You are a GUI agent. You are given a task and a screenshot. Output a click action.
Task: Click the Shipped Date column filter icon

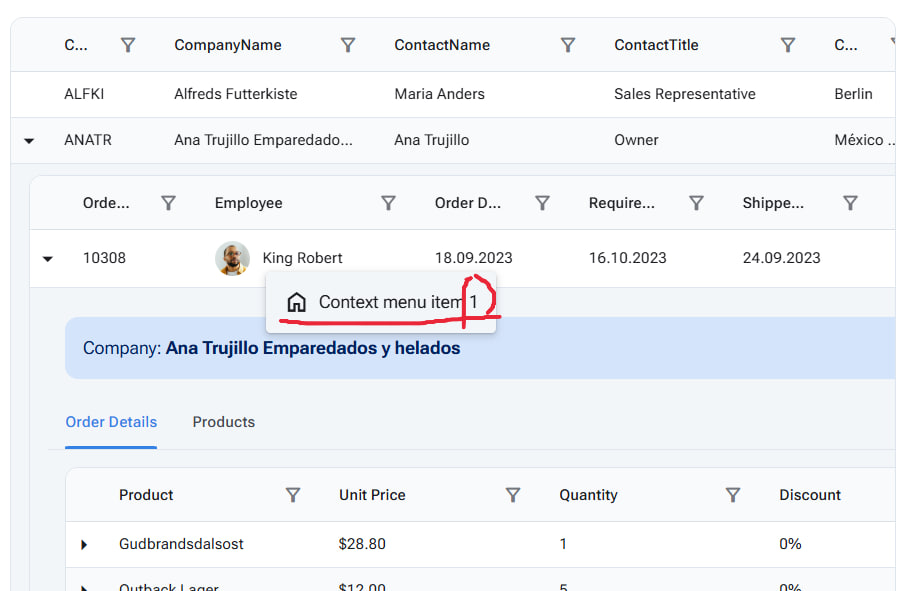click(851, 203)
